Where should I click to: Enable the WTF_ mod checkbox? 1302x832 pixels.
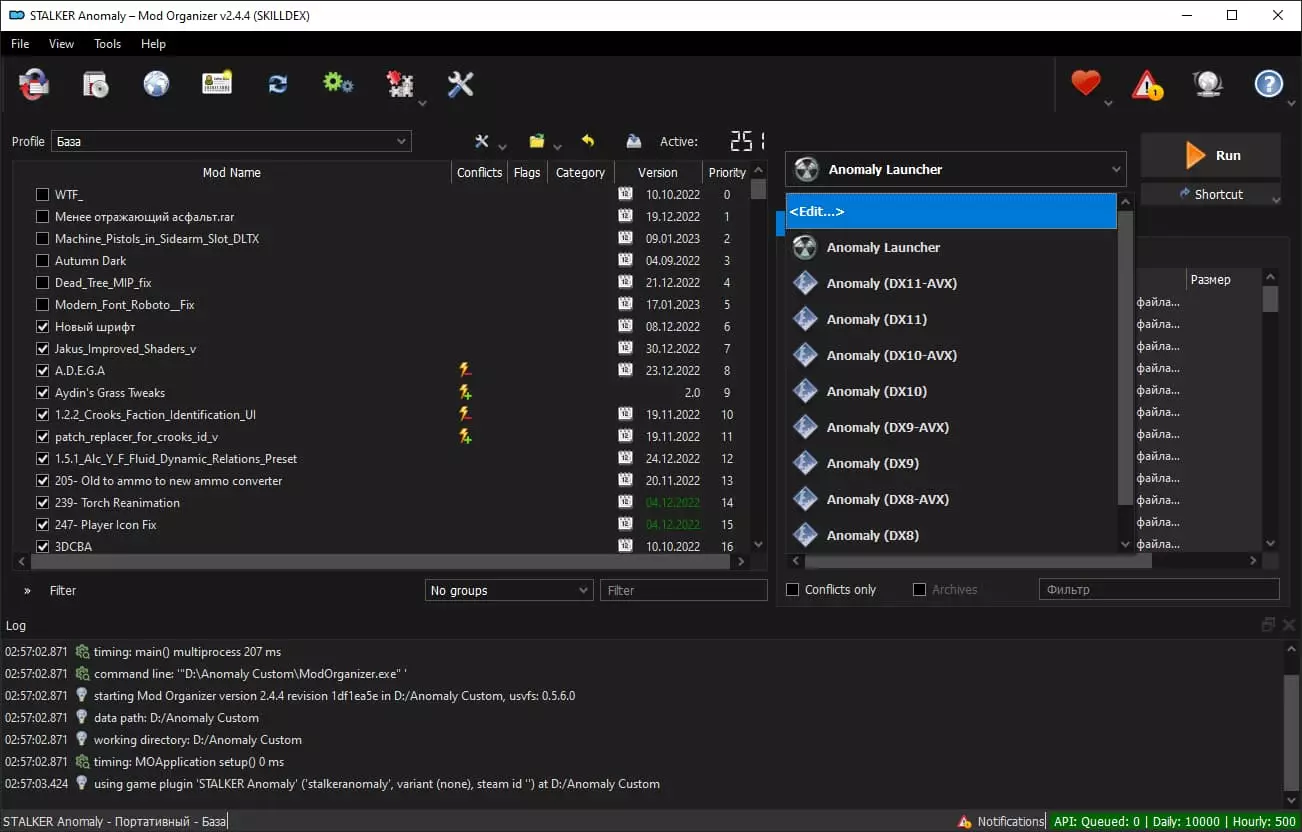pyautogui.click(x=42, y=195)
